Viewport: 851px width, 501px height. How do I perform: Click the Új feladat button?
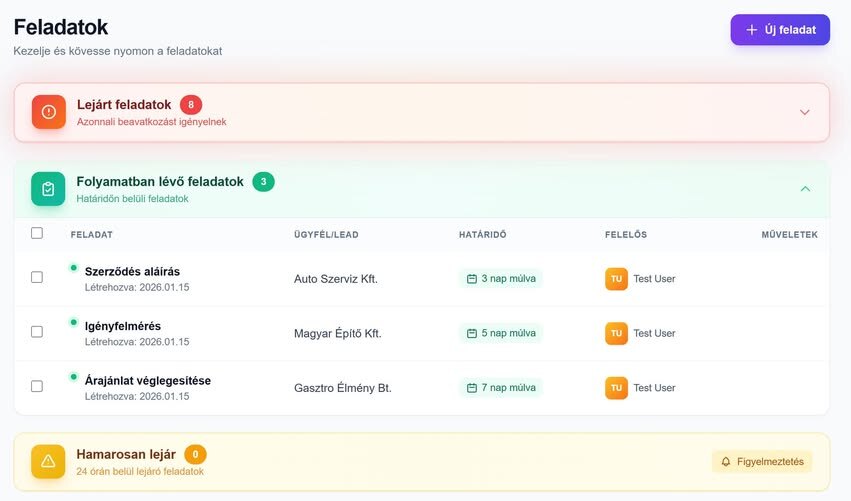click(x=780, y=30)
